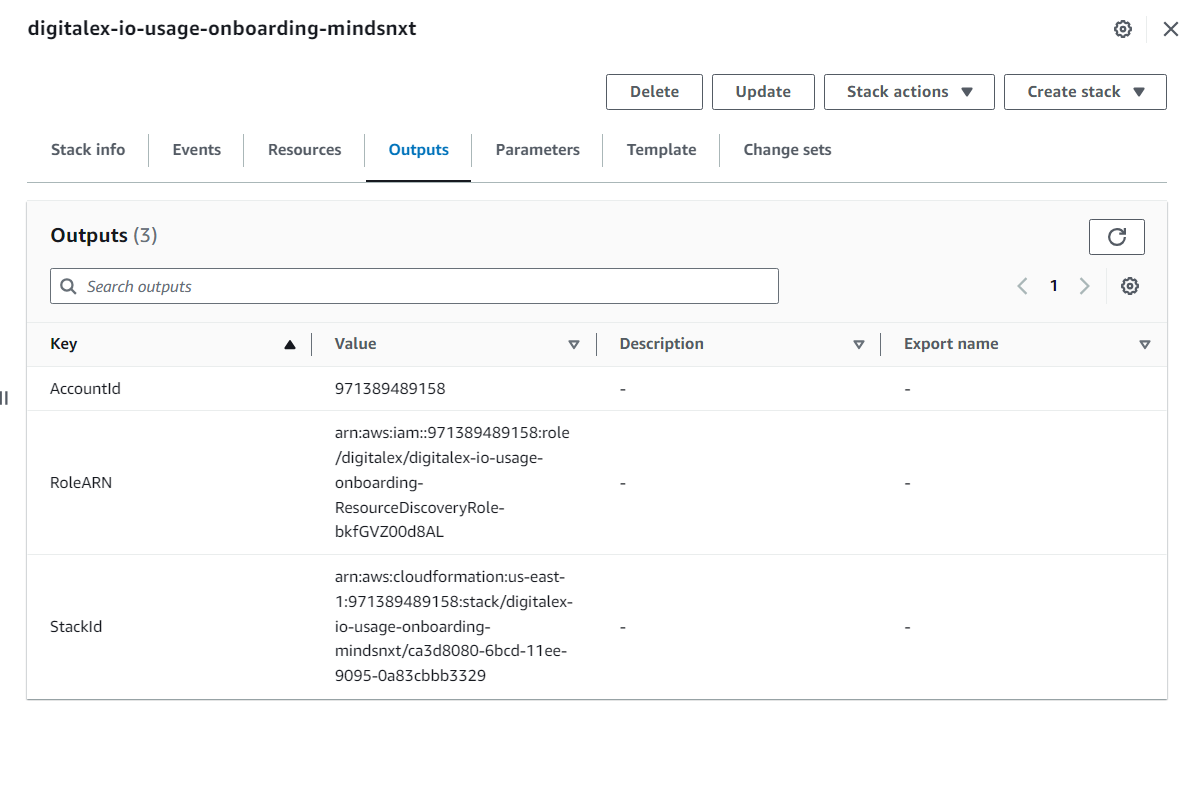The width and height of the screenshot is (1197, 787).
Task: Expand the Stack actions dropdown
Action: (x=909, y=92)
